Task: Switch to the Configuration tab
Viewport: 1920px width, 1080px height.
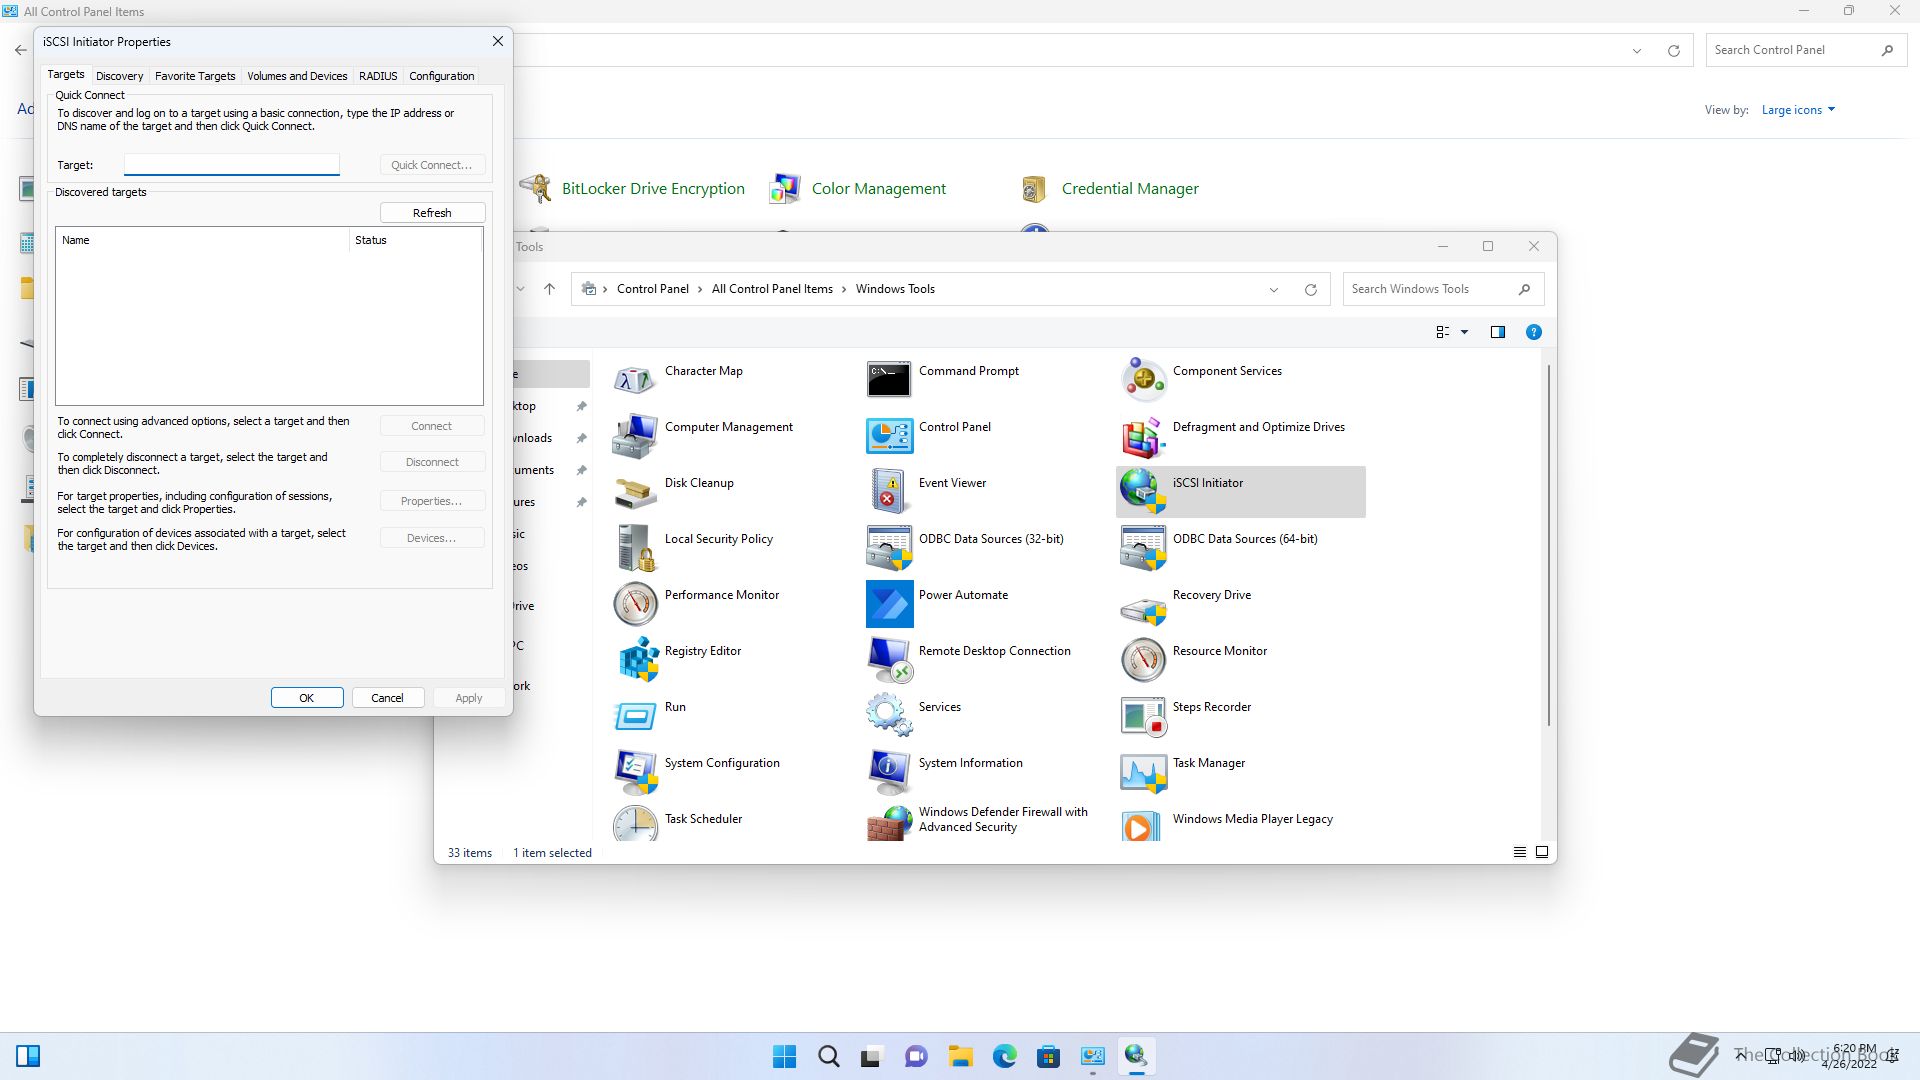Action: pyautogui.click(x=441, y=76)
